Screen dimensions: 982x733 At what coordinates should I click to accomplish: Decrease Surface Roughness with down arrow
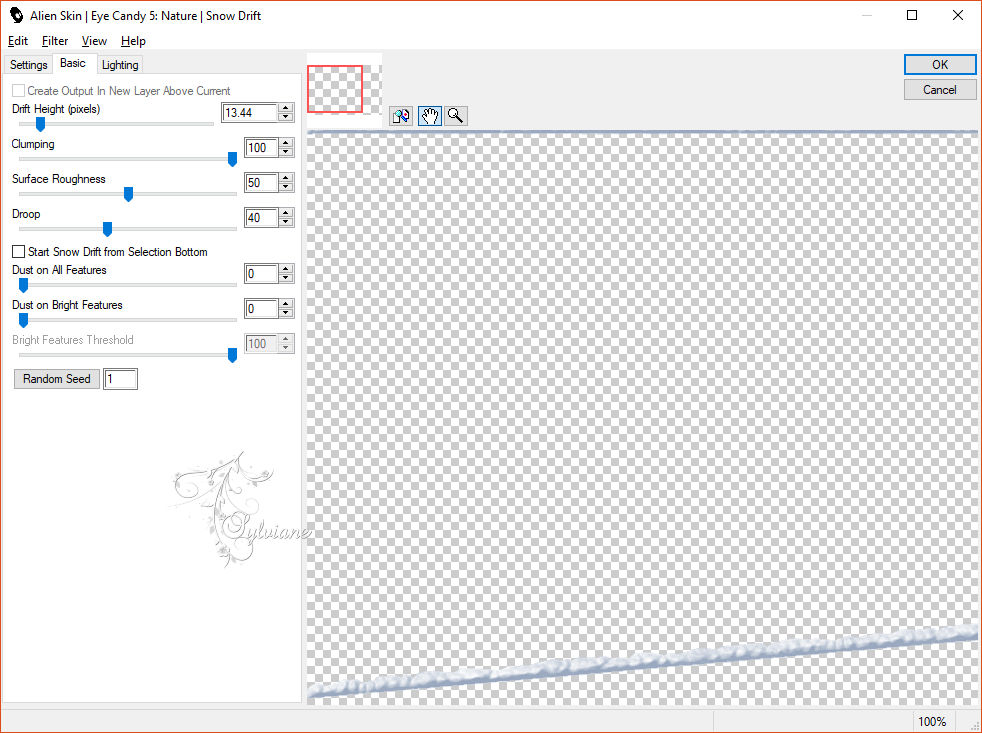click(286, 187)
